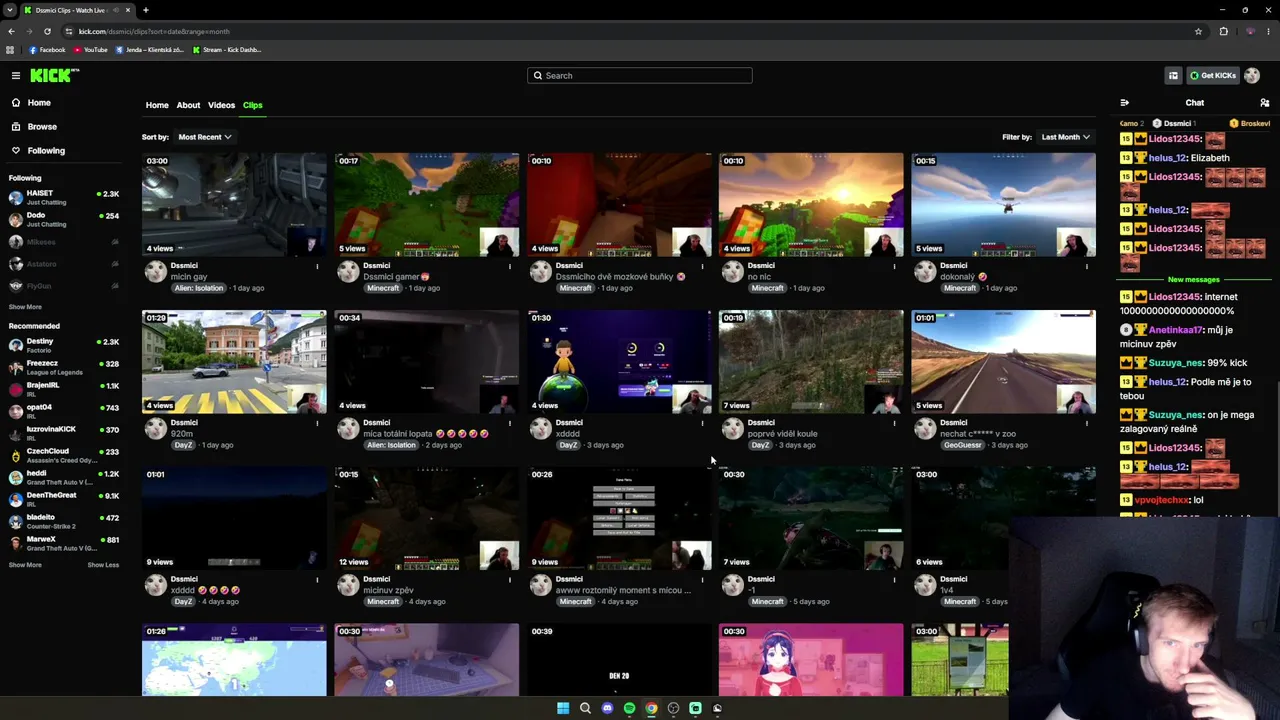This screenshot has height=720, width=1280.
Task: Click username Lidos12345 in "internet" chat message
Action: [1174, 297]
